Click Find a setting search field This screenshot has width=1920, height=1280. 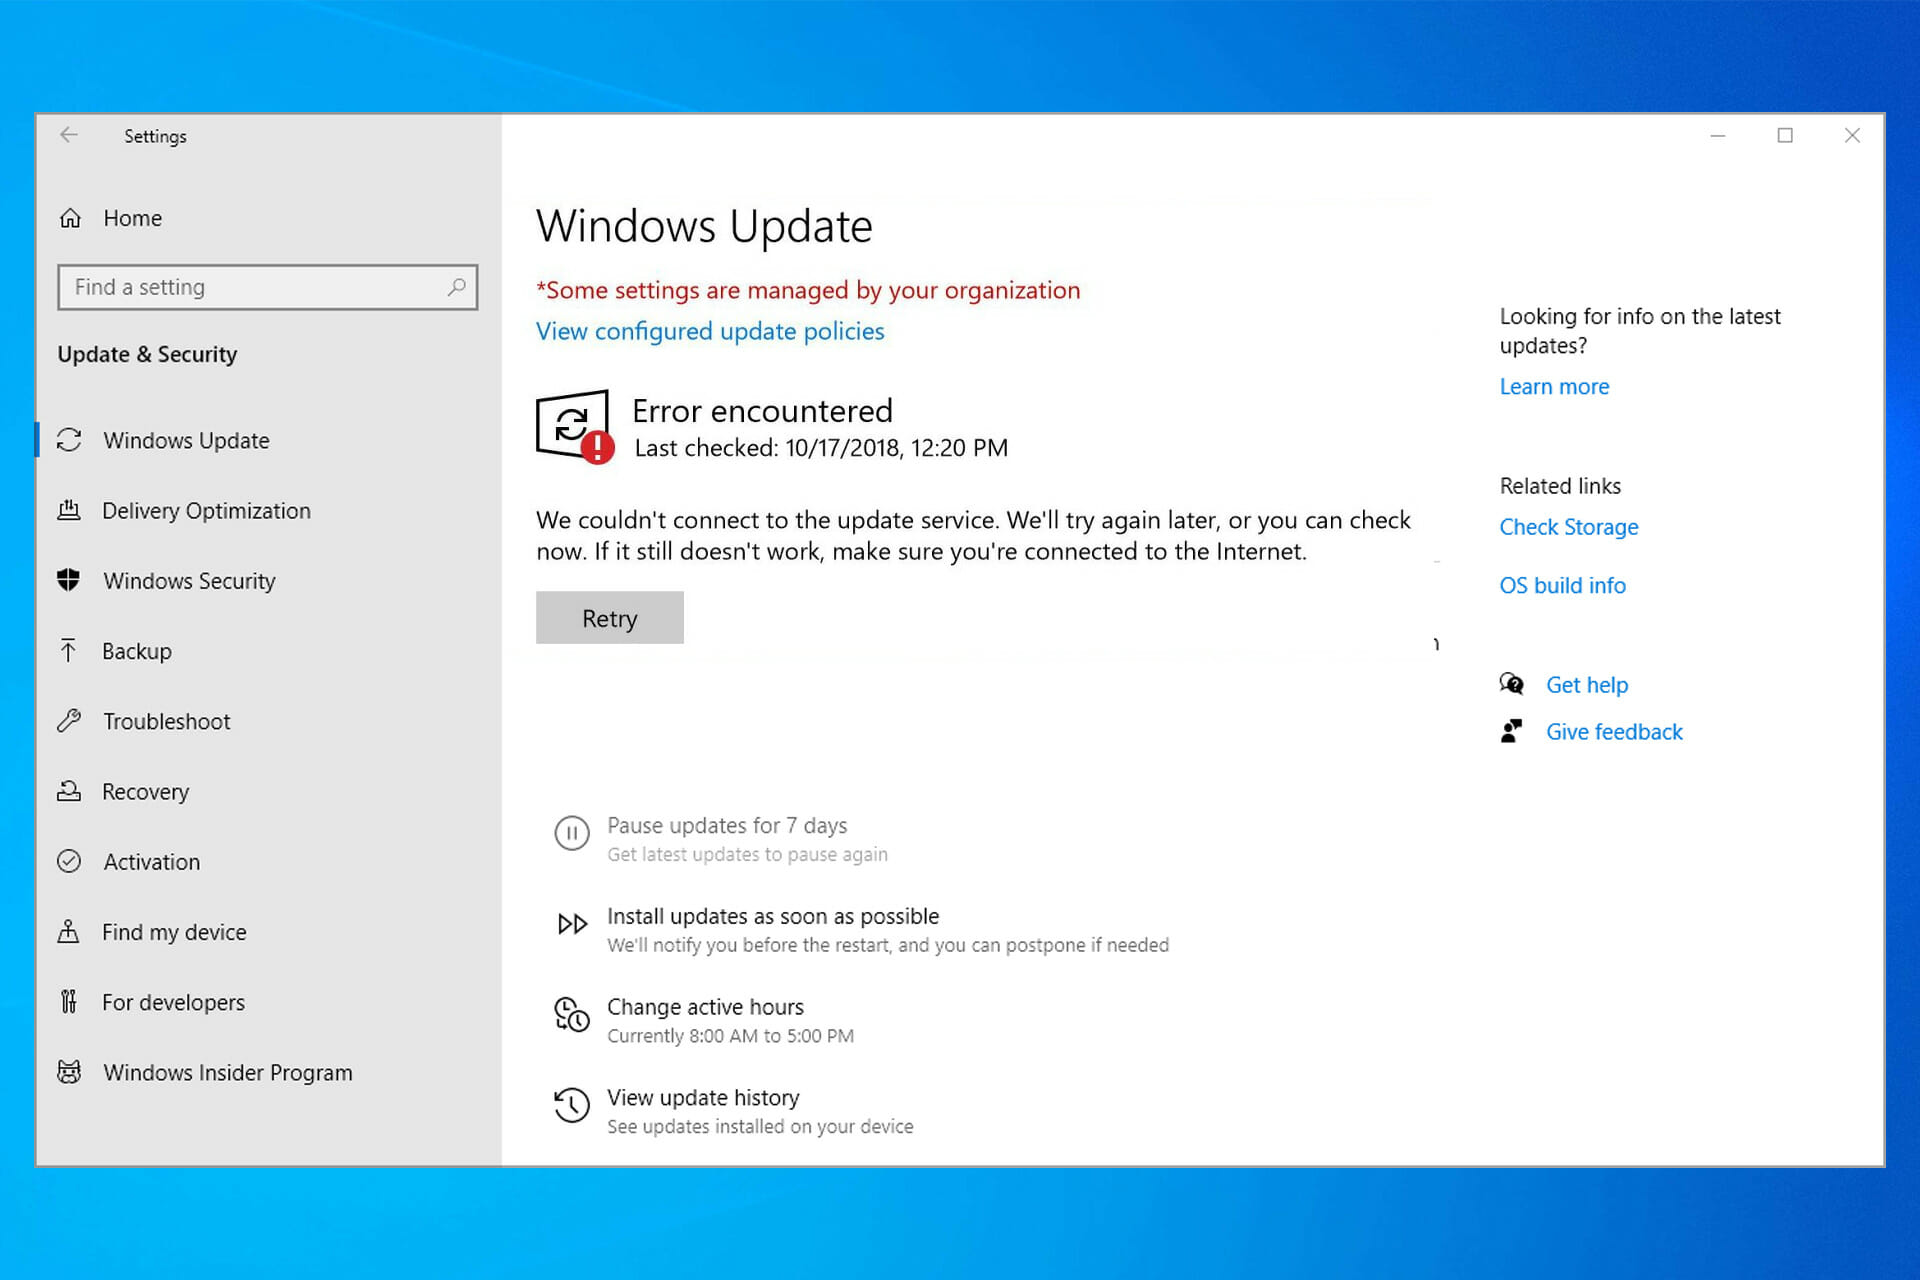269,286
